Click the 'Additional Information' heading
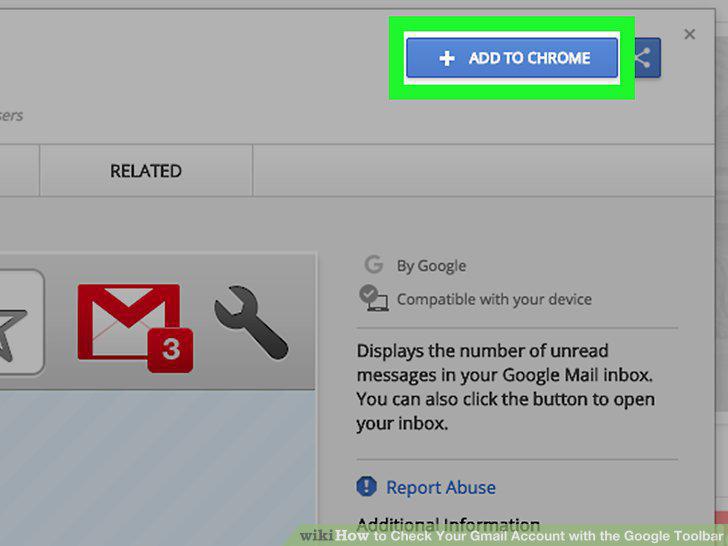This screenshot has height=546, width=728. 448,525
